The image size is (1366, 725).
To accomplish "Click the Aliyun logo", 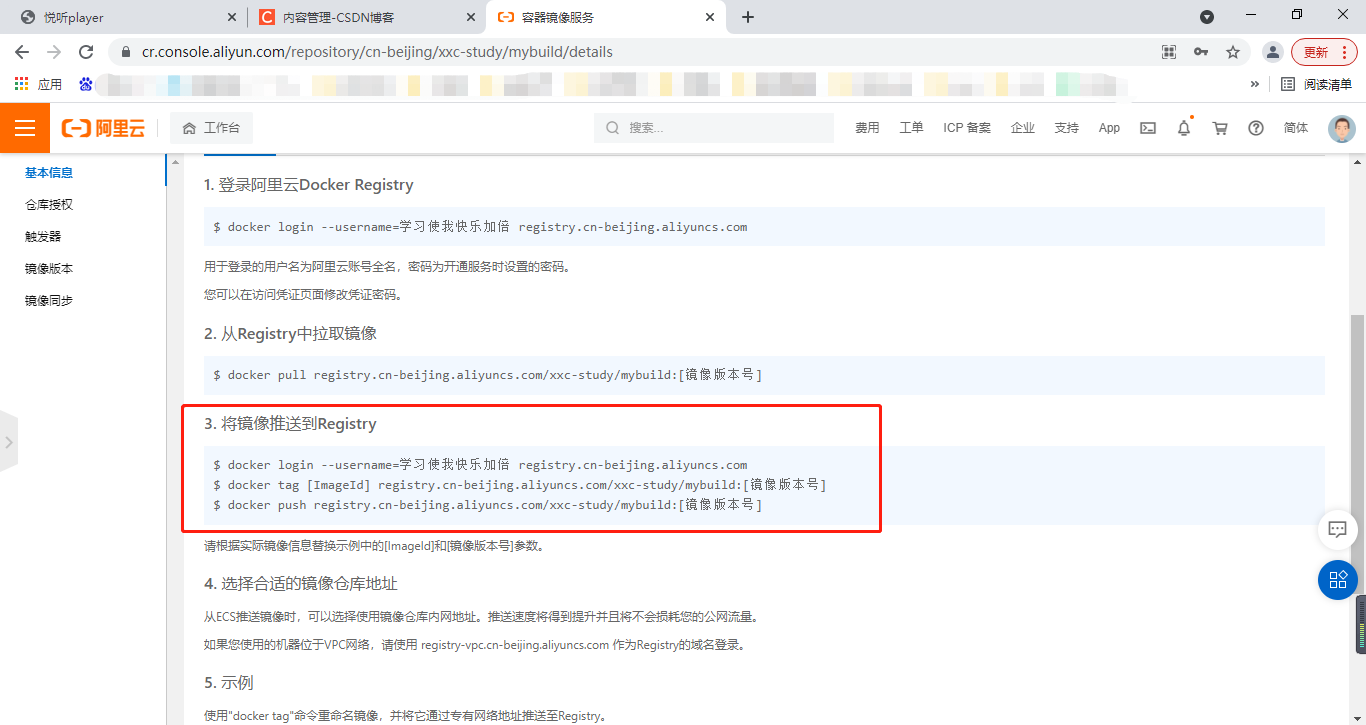I will click(103, 128).
